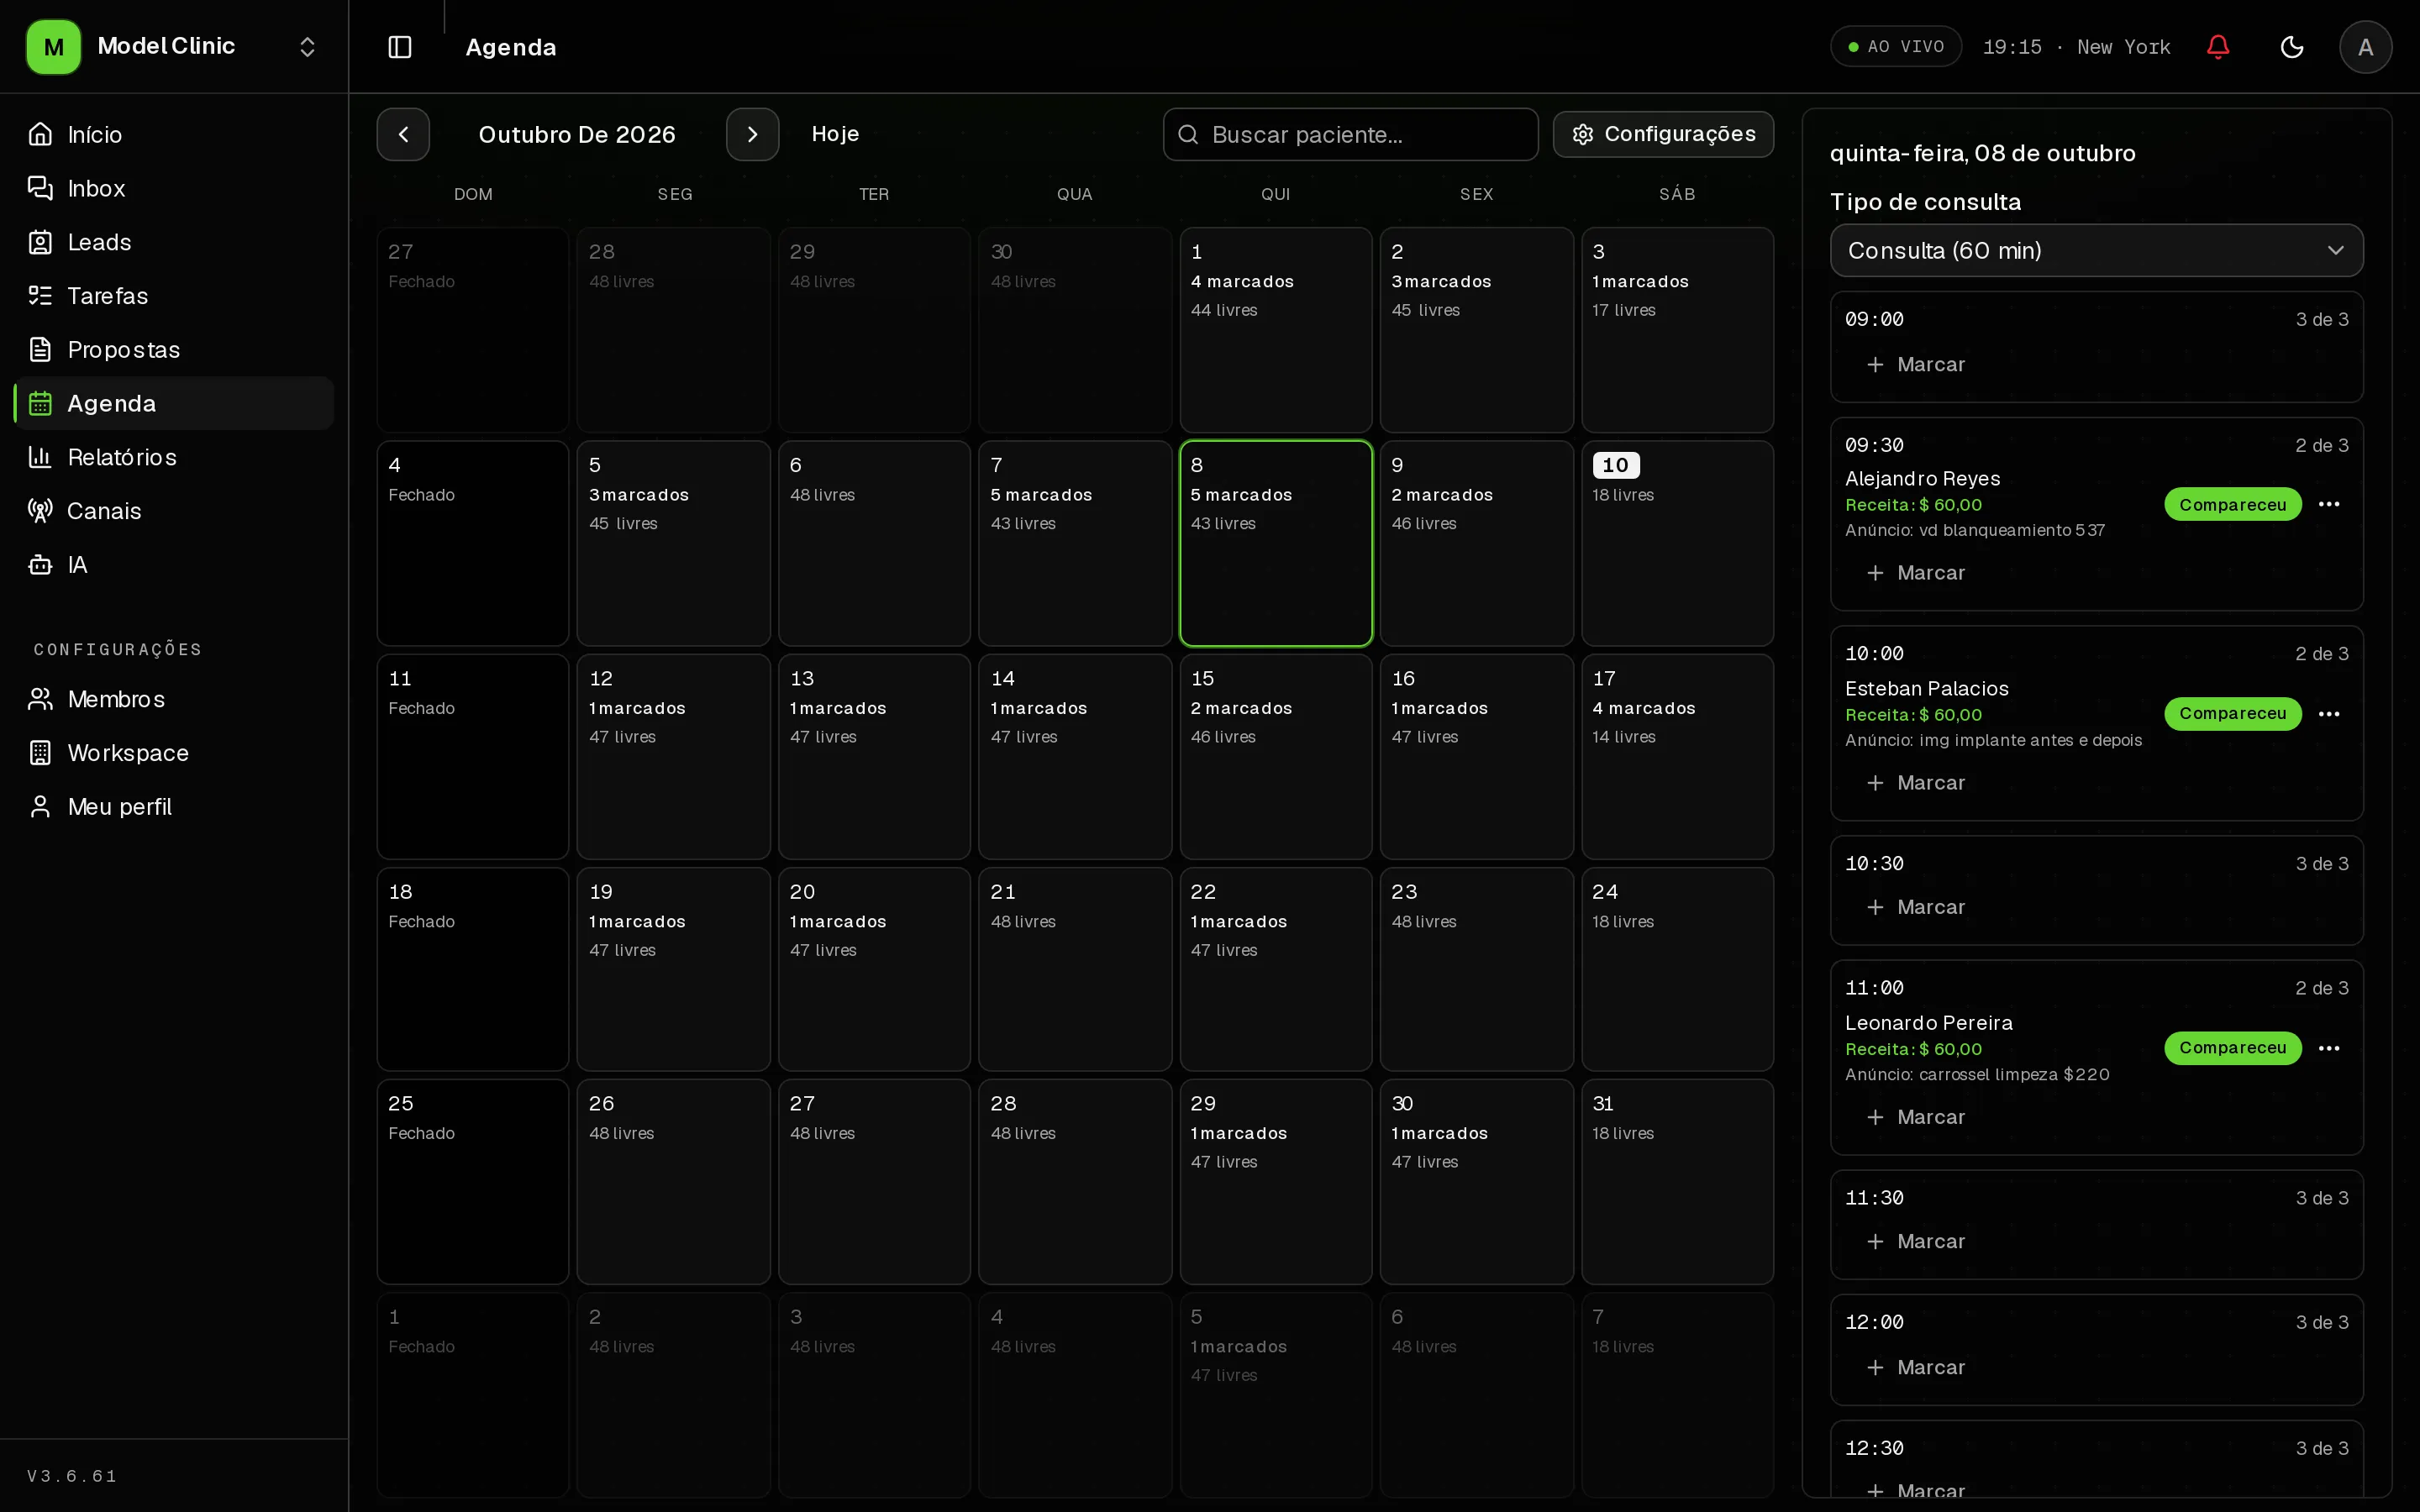Click the Hoje button
The height and width of the screenshot is (1512, 2420).
click(x=835, y=134)
